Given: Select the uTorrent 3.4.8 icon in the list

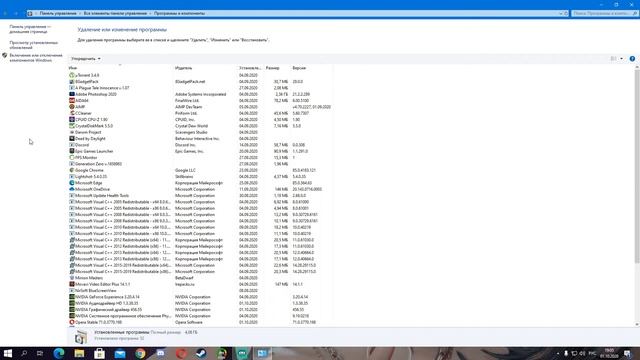Looking at the screenshot, I should [x=72, y=75].
